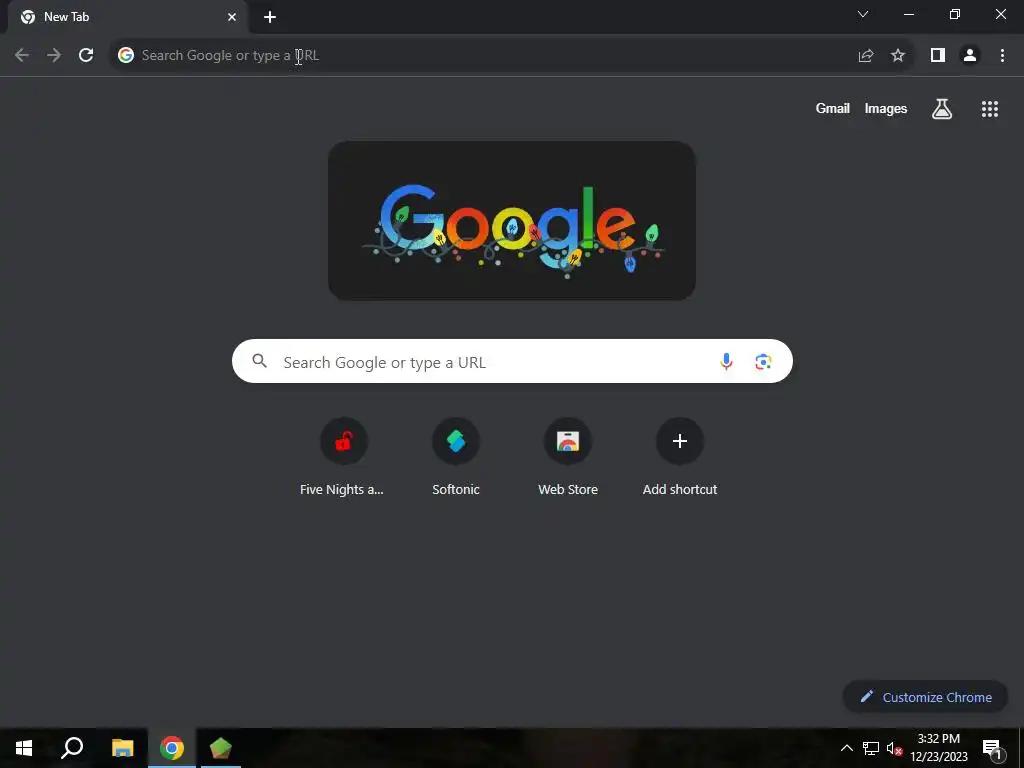Click the magnifier icon in search box

[x=260, y=361]
